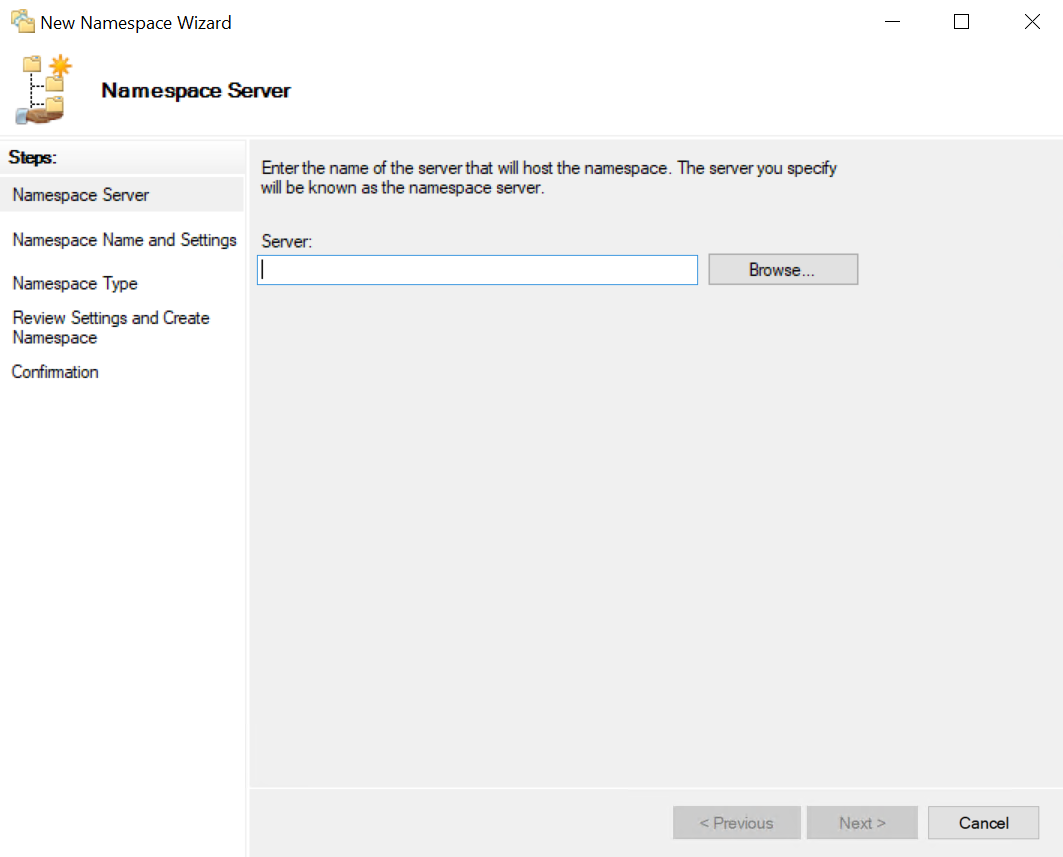Click the bold Namespace Server page heading
Image resolution: width=1063 pixels, height=857 pixels.
pos(196,91)
